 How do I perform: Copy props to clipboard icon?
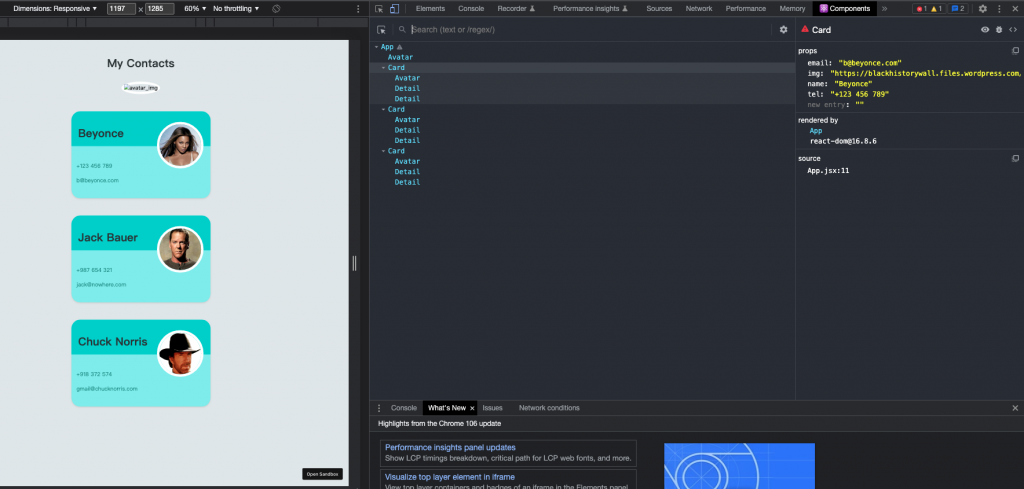coord(1016,50)
